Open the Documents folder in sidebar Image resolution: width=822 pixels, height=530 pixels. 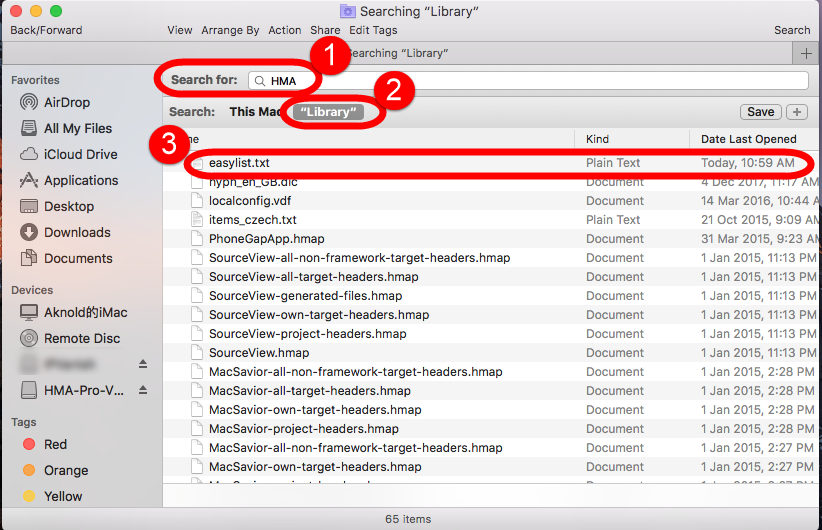click(78, 258)
